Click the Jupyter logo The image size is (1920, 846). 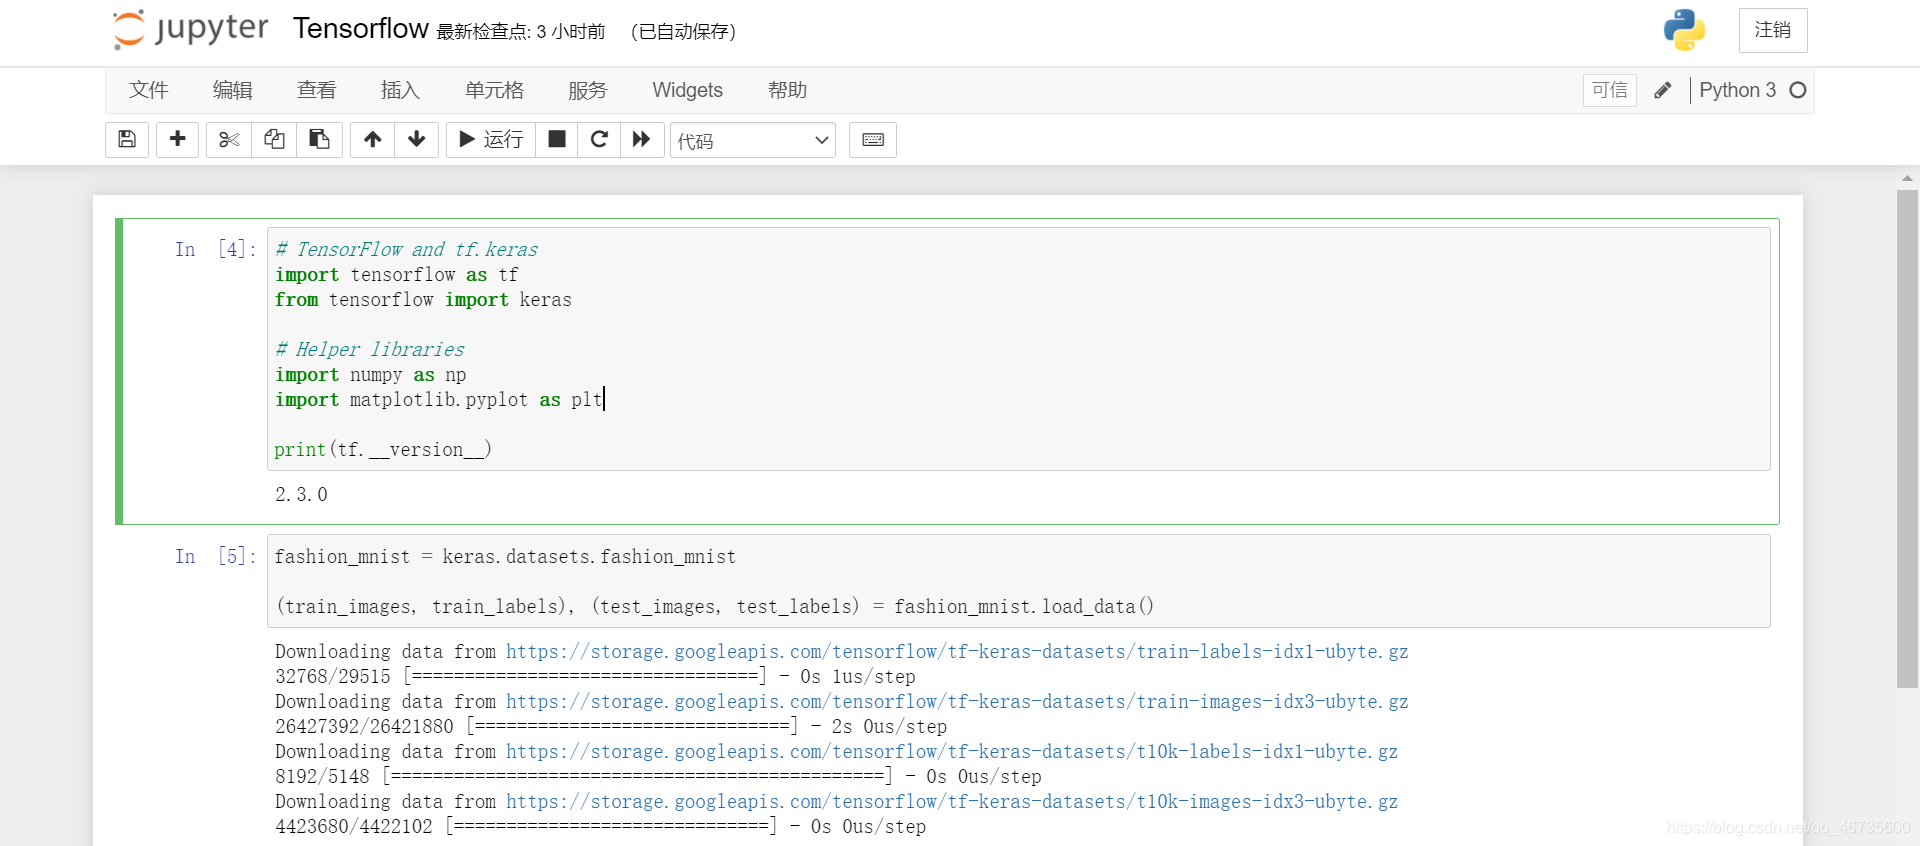[x=191, y=29]
